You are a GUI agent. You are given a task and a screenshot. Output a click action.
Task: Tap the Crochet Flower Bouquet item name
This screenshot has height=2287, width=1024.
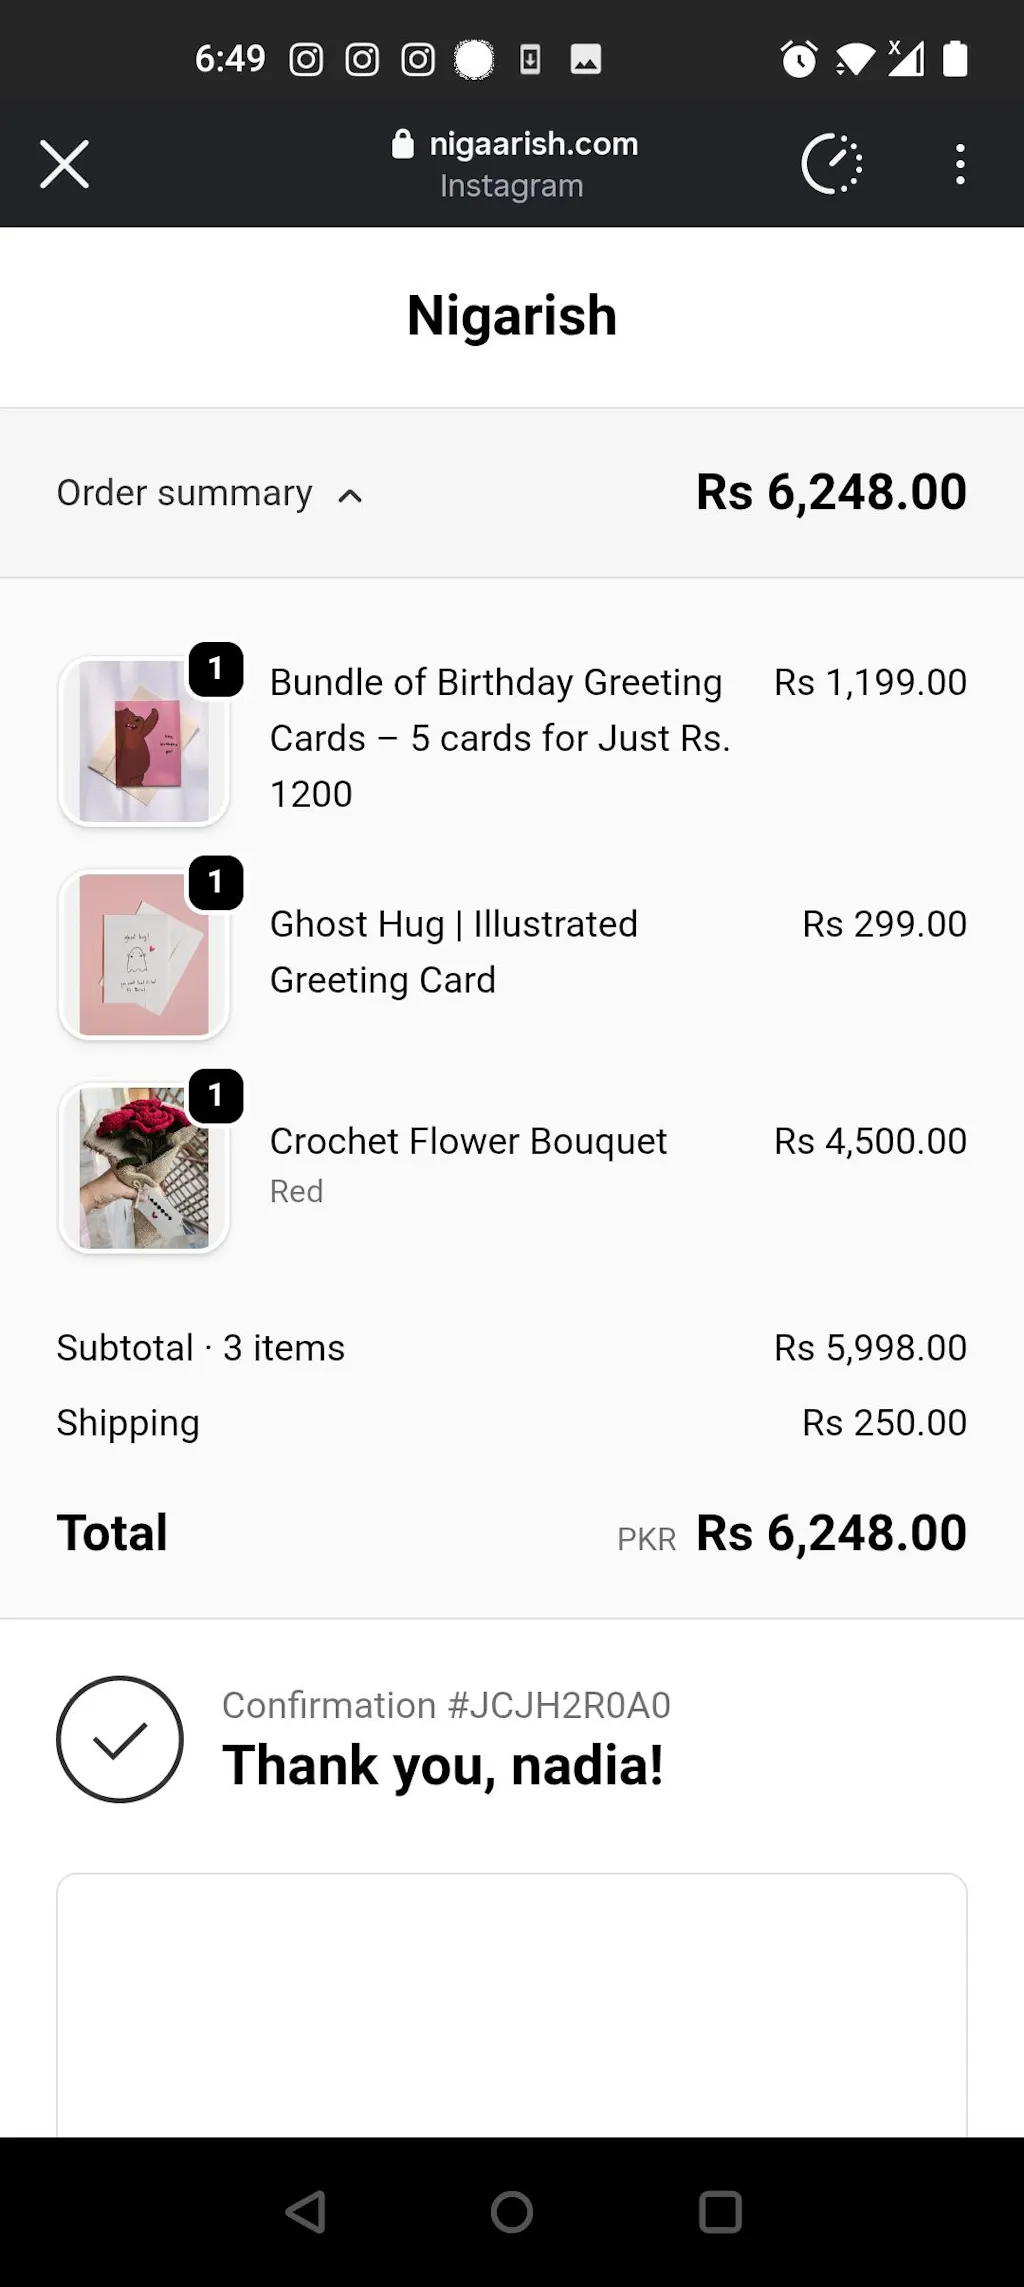pos(468,1141)
